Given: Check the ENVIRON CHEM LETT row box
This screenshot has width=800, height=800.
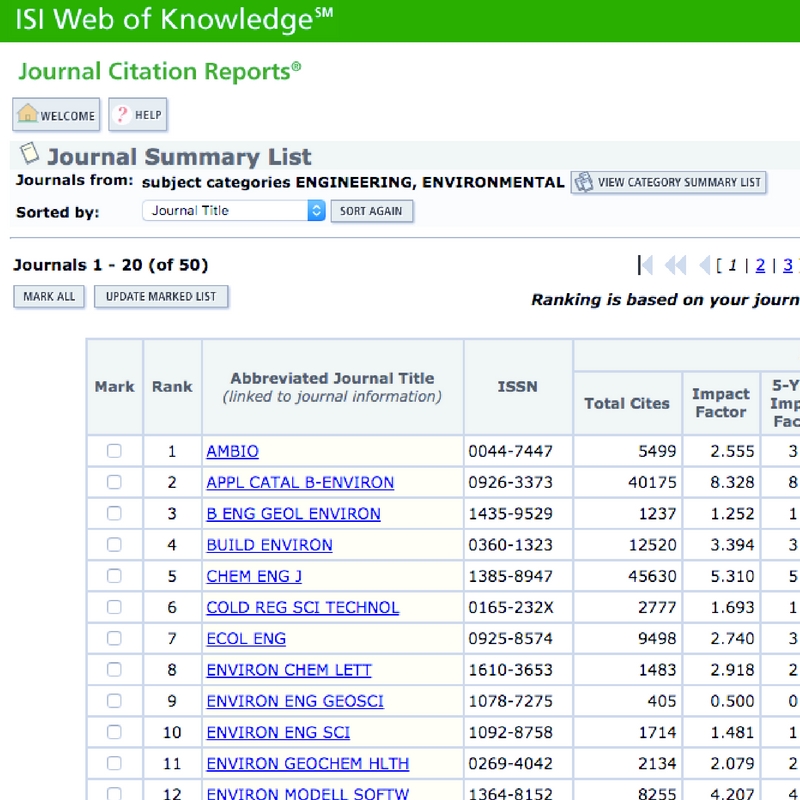Looking at the screenshot, I should pyautogui.click(x=114, y=670).
